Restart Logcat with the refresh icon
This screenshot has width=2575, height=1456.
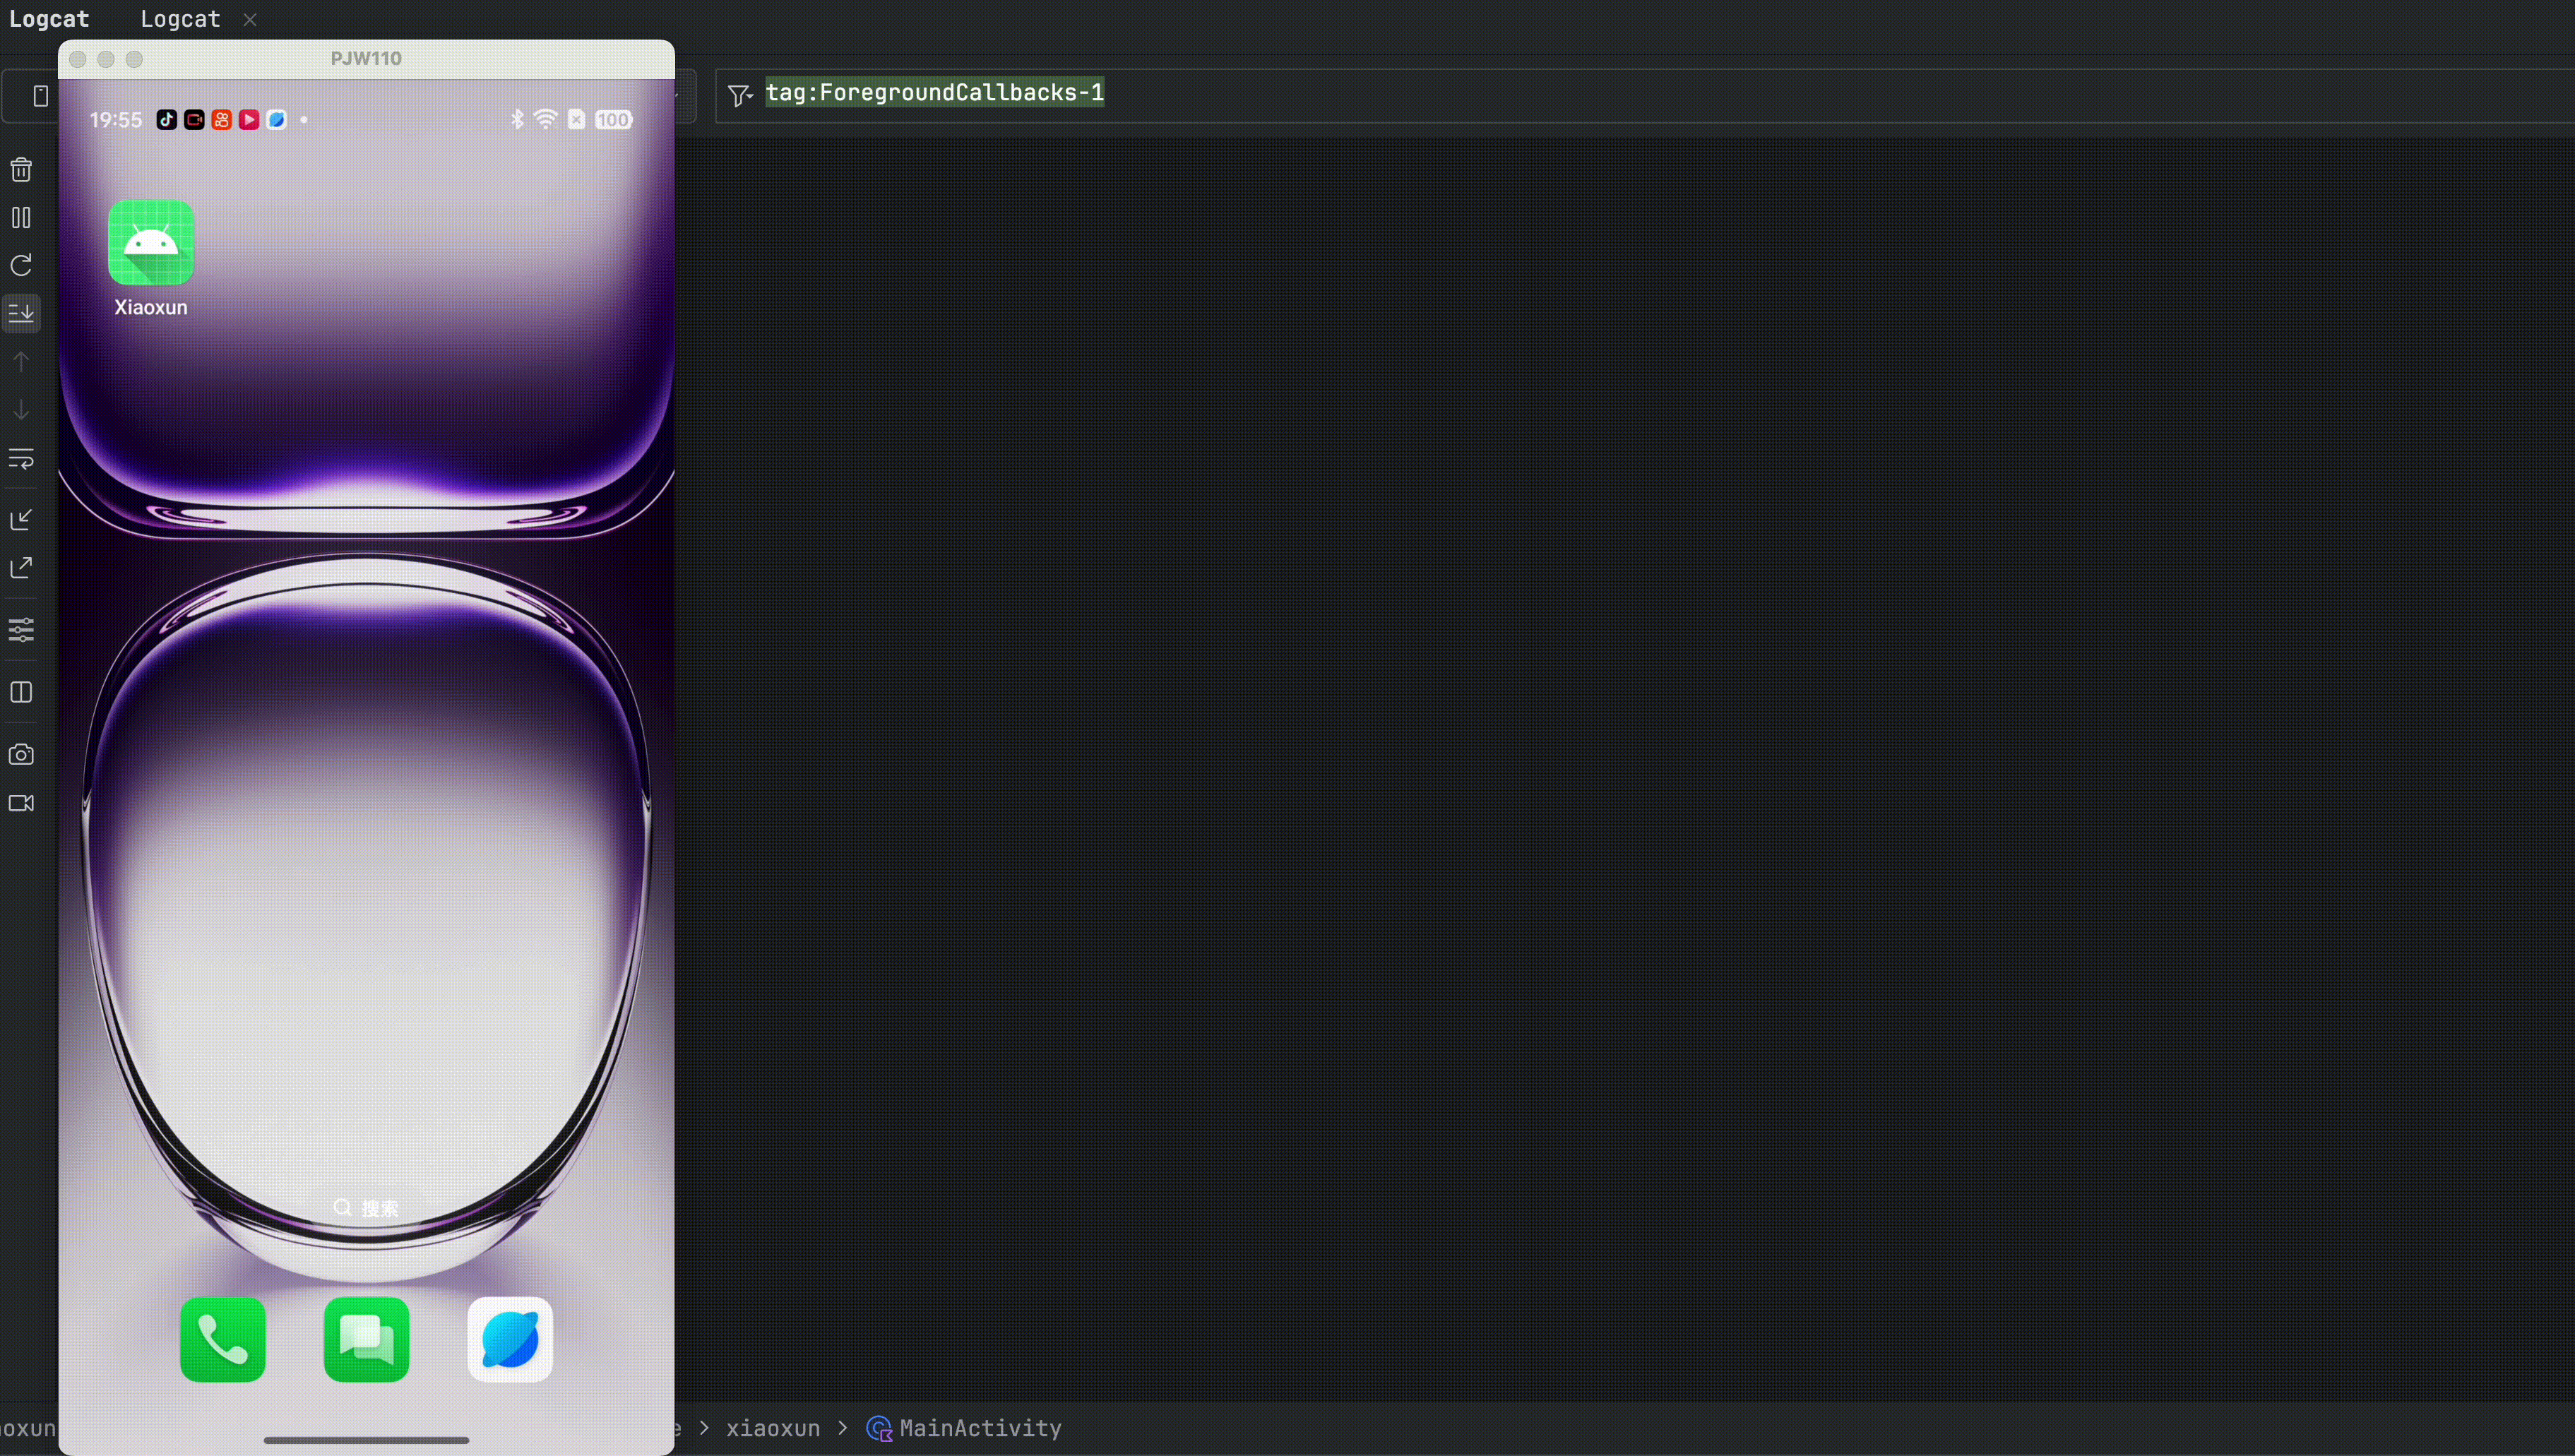21,265
